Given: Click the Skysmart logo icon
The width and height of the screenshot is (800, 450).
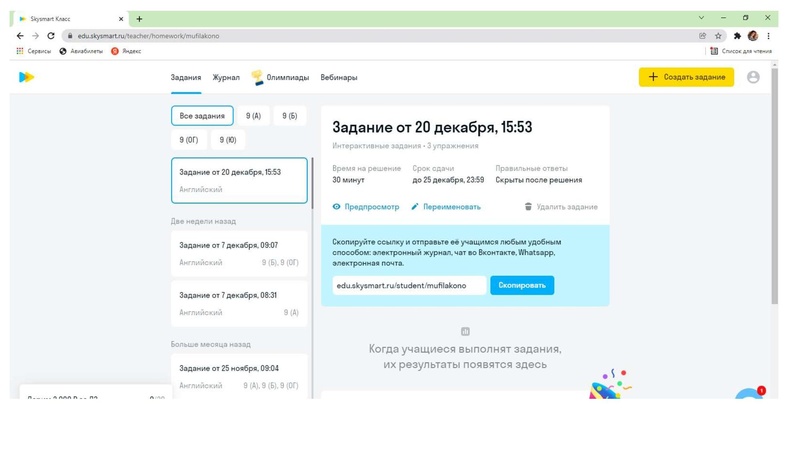Looking at the screenshot, I should click(27, 77).
